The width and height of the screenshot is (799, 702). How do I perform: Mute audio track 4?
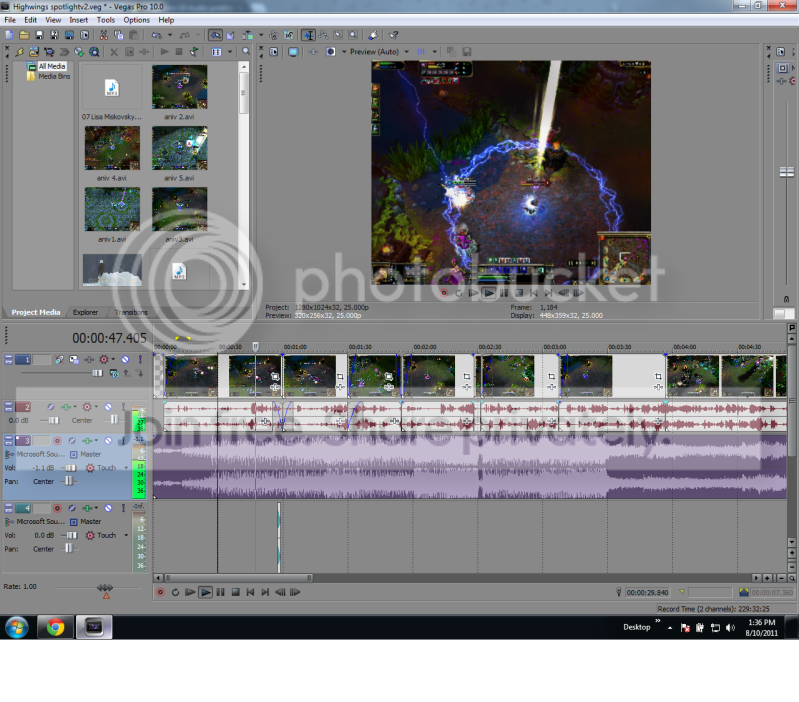click(x=108, y=508)
